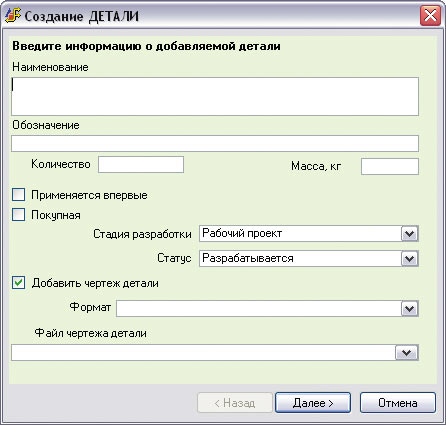Click heading Введите информацию о добавляемой детали
The height and width of the screenshot is (425, 446).
pos(146,46)
